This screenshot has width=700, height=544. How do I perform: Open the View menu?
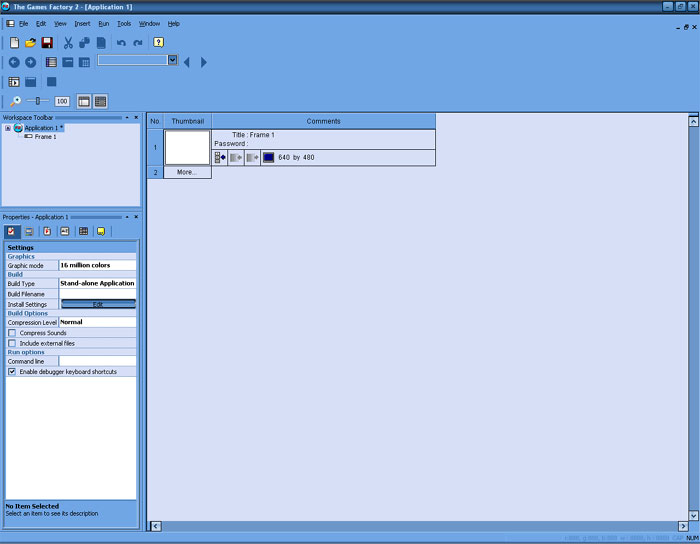click(60, 24)
